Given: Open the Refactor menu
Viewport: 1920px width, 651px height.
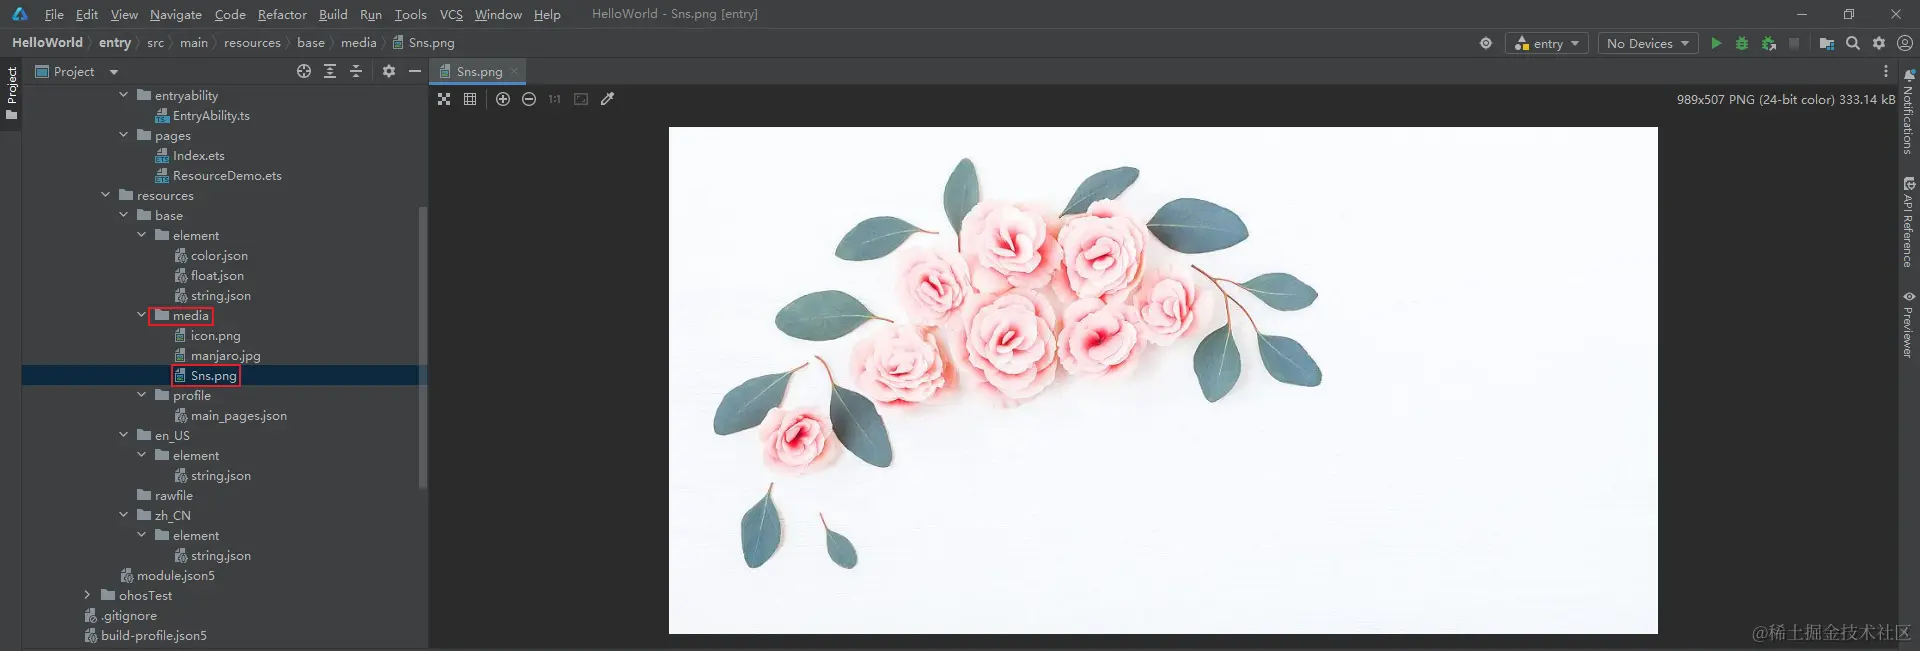Looking at the screenshot, I should (x=282, y=14).
